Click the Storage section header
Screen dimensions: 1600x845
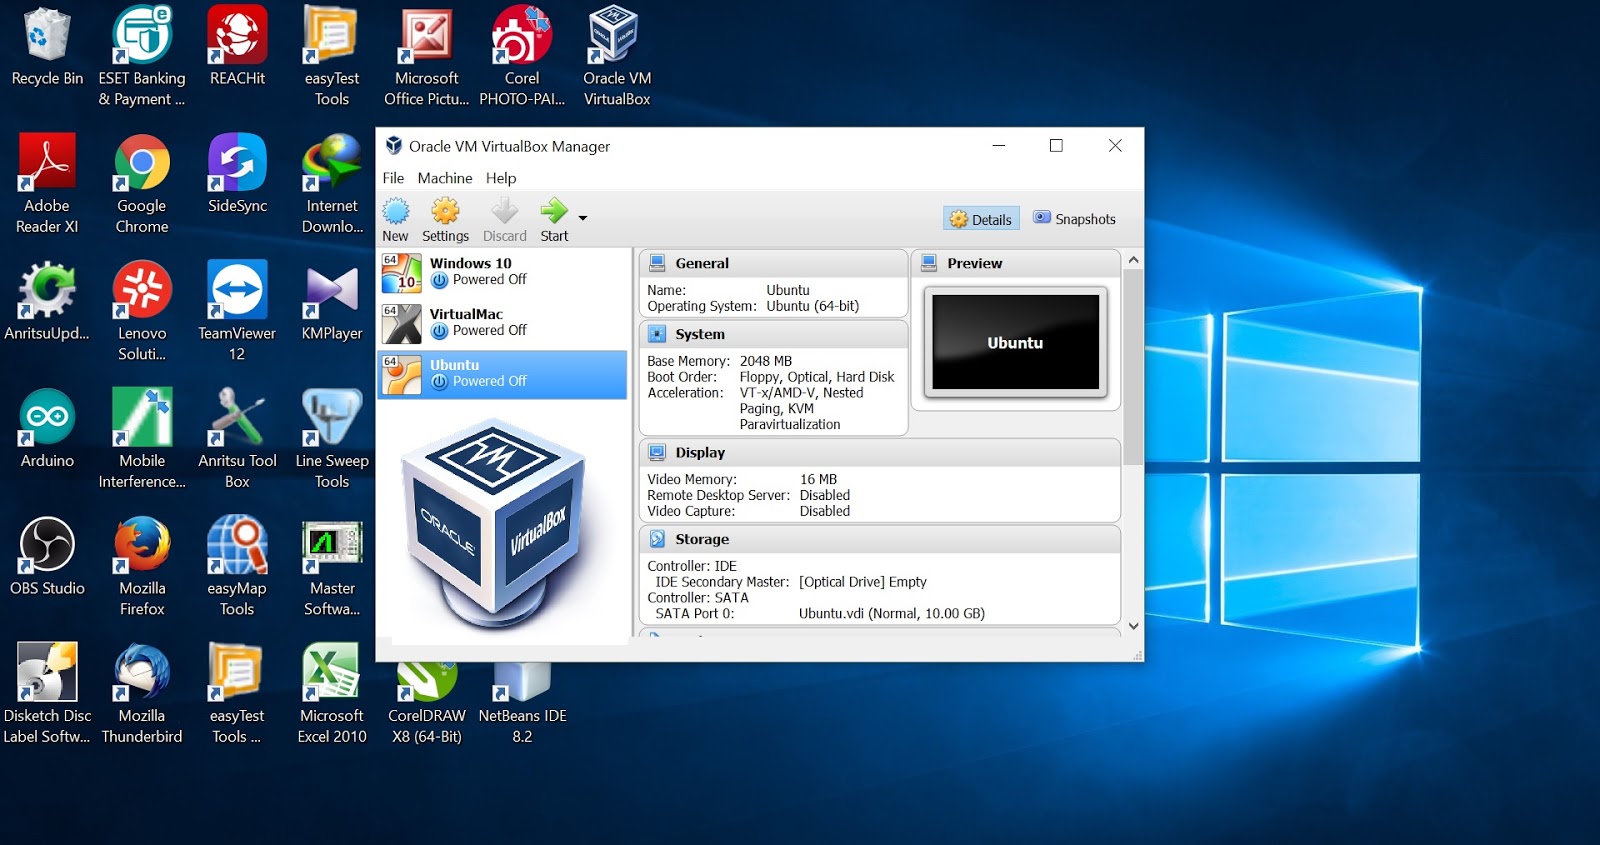(879, 539)
